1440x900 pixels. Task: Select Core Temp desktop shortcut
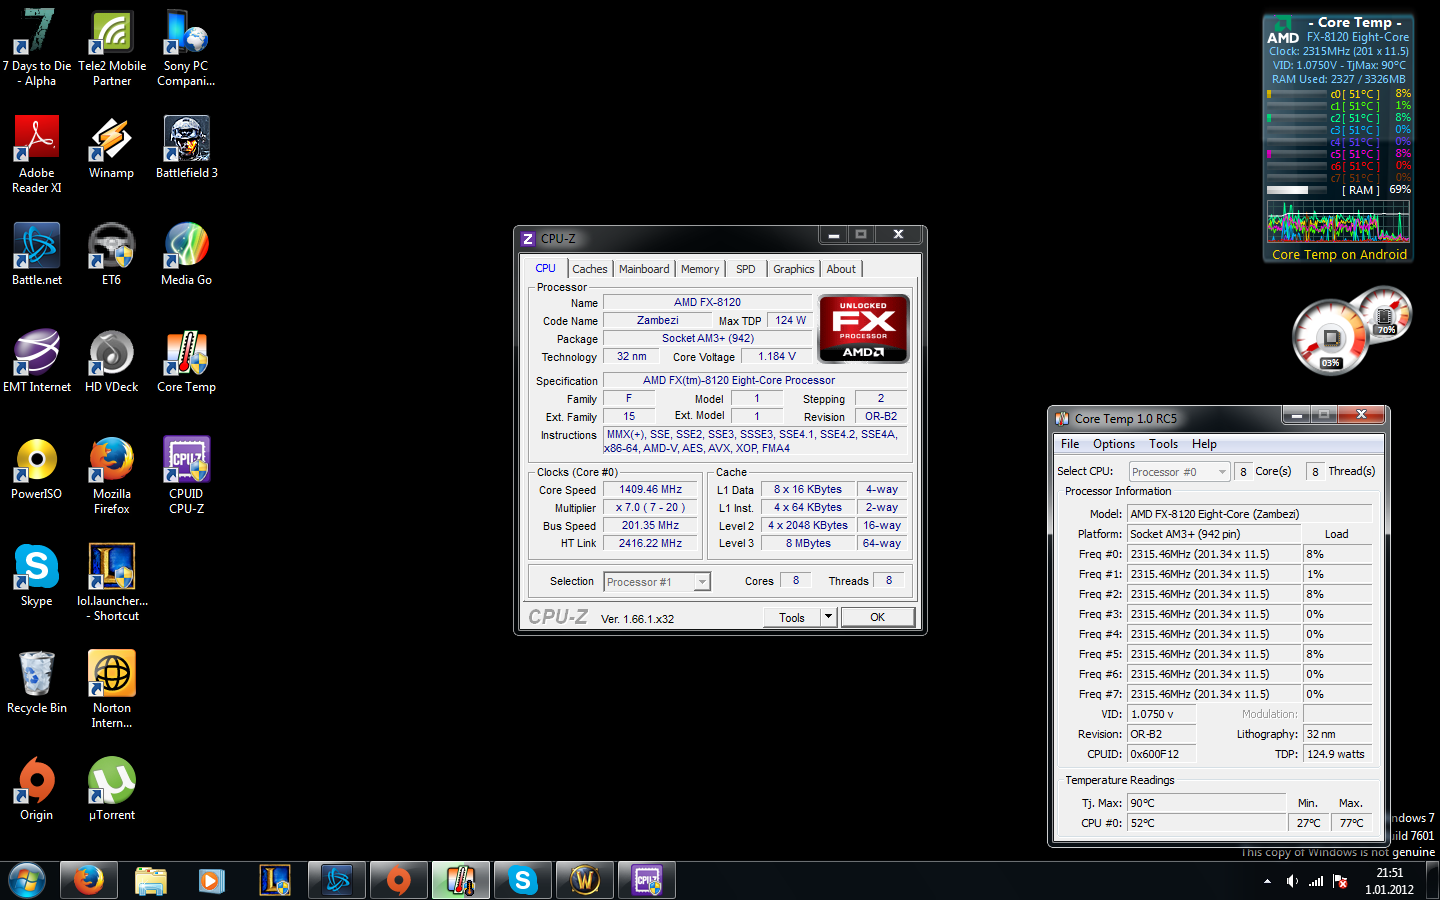pyautogui.click(x=186, y=362)
